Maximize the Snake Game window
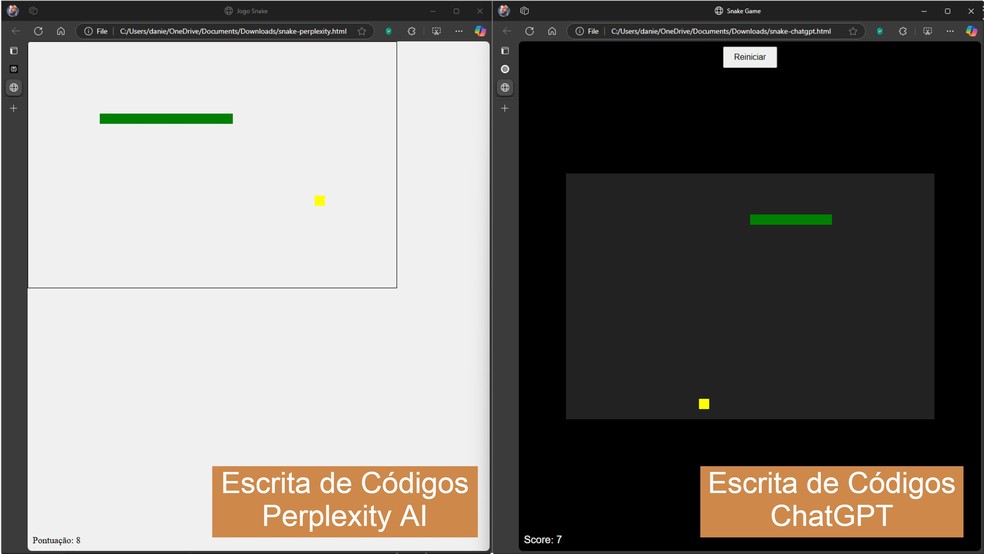This screenshot has width=984, height=554. pyautogui.click(x=948, y=11)
